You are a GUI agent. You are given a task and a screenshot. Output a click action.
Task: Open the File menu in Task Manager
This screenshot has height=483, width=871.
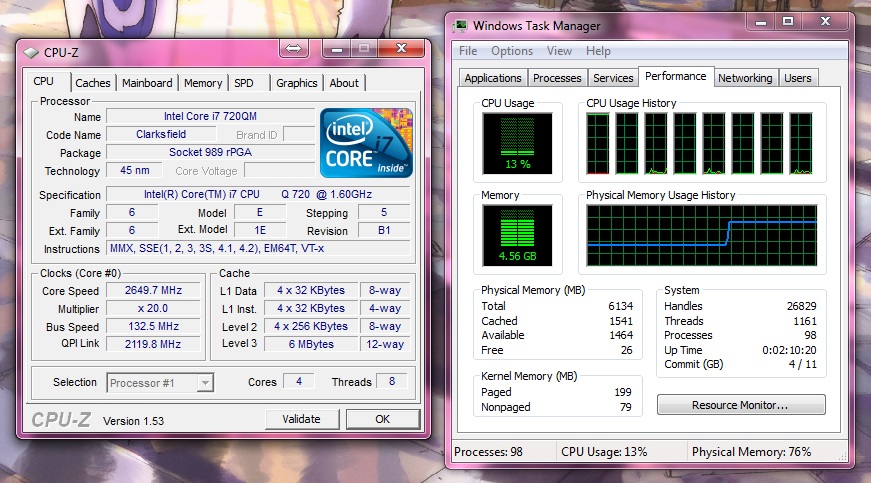pos(468,51)
